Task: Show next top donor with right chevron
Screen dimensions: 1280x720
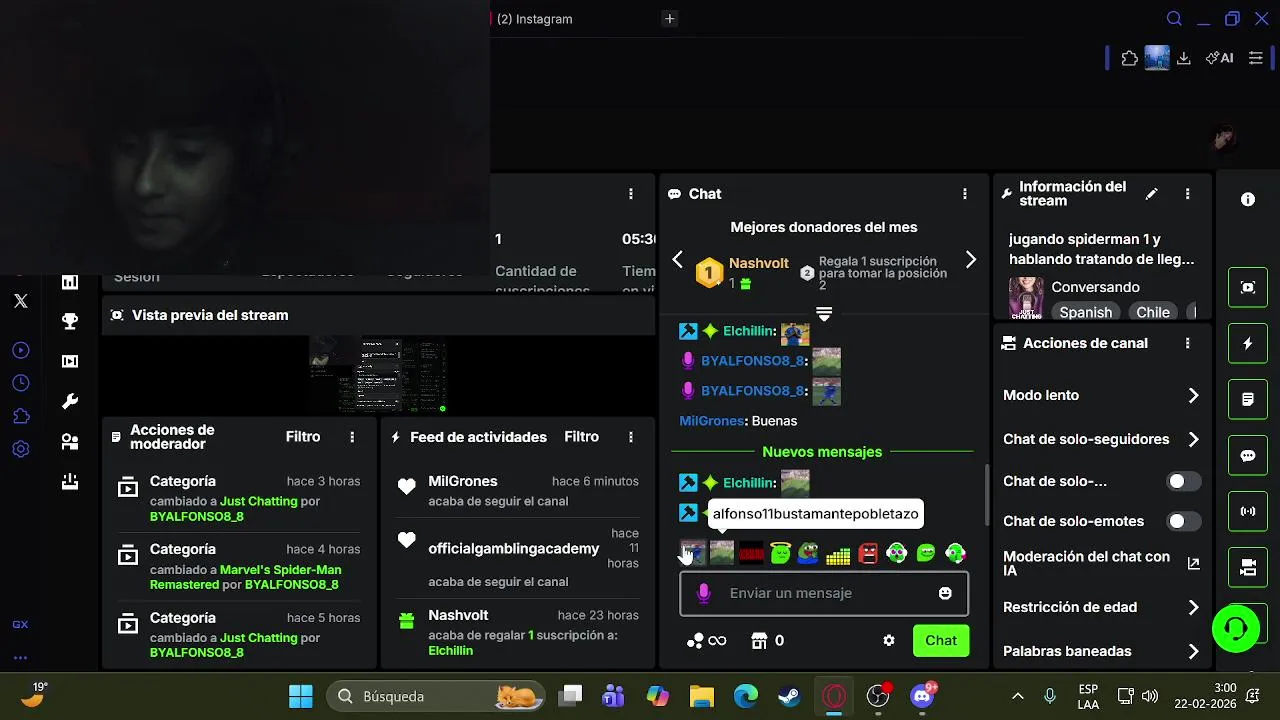Action: click(x=970, y=260)
